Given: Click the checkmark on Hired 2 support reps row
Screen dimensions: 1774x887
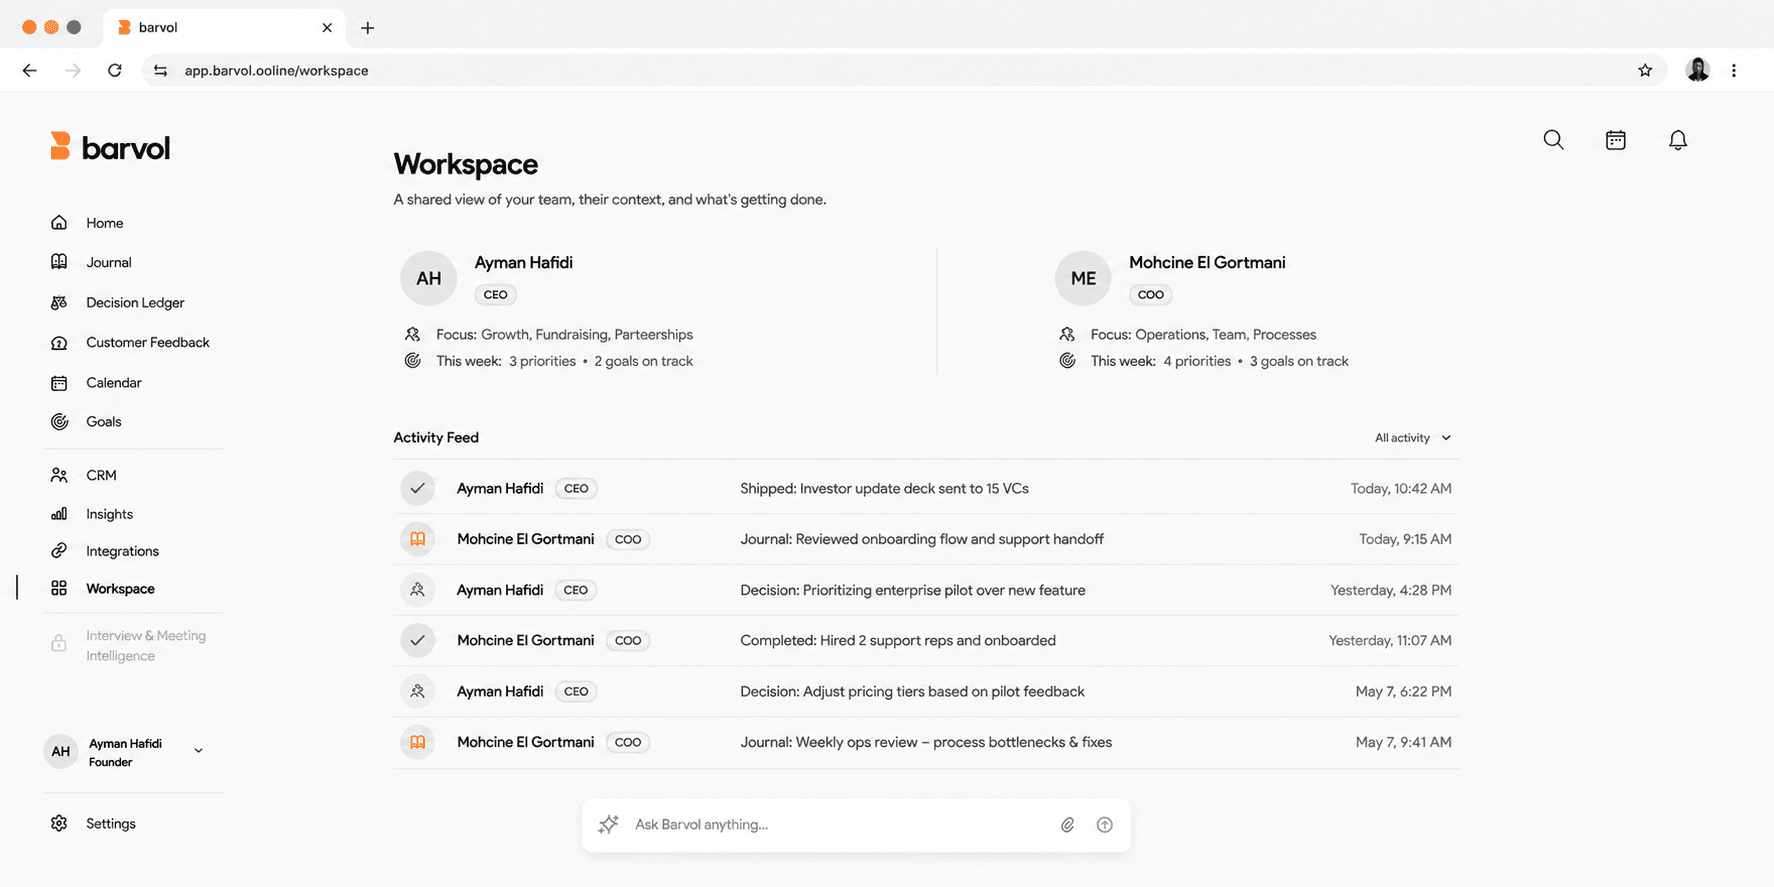Looking at the screenshot, I should click(x=417, y=640).
